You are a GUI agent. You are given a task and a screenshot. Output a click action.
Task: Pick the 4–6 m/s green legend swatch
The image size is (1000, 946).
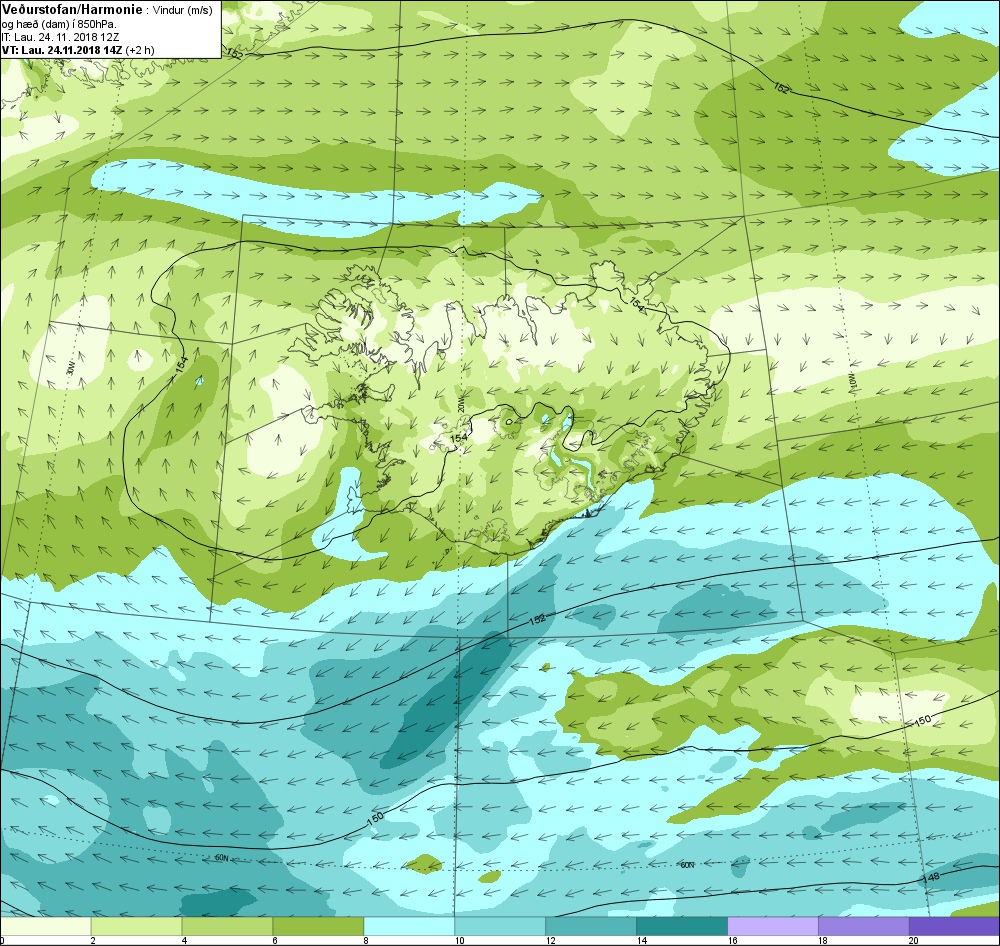pos(227,926)
